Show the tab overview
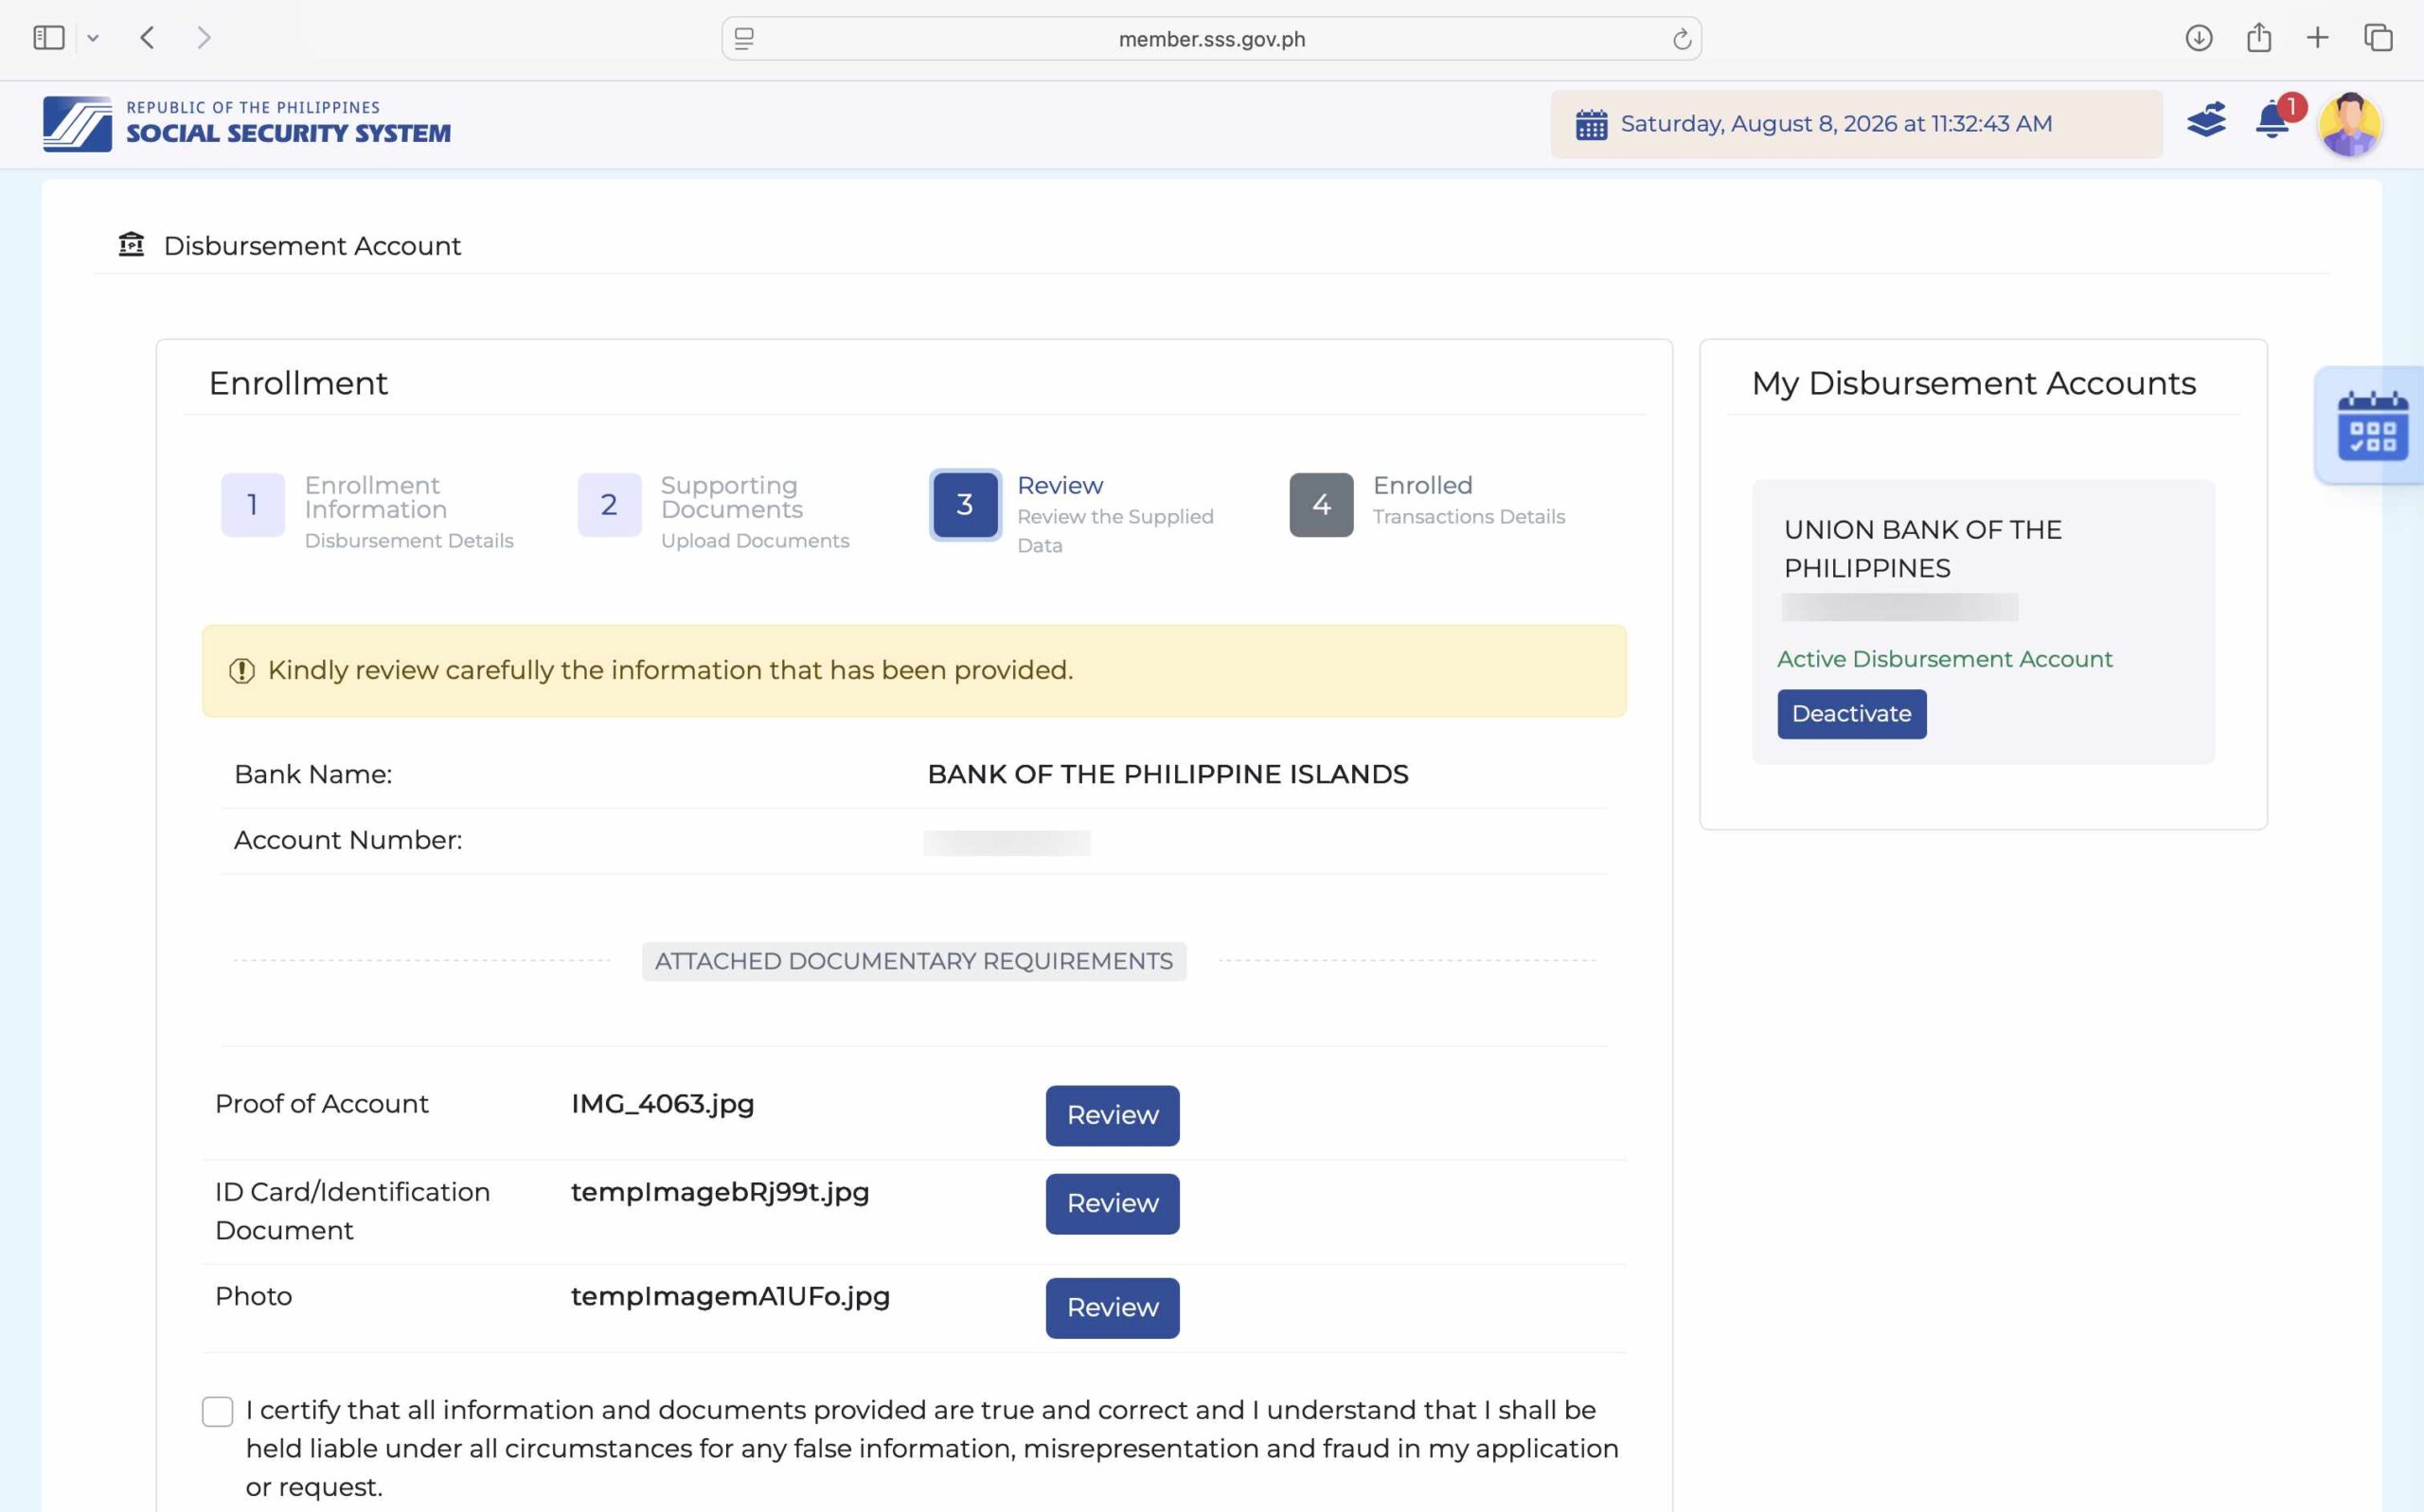Viewport: 2424px width, 1512px height. pos(2377,38)
